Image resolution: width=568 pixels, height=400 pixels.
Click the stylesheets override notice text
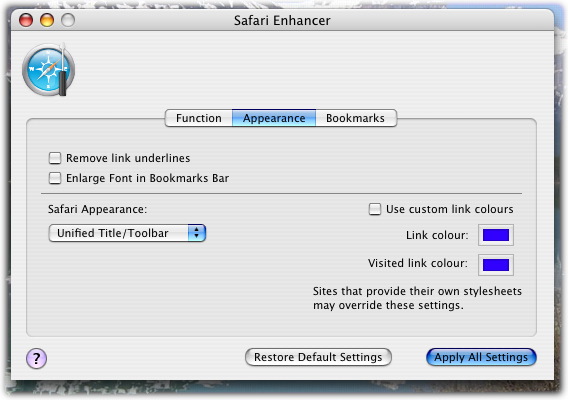(417, 298)
